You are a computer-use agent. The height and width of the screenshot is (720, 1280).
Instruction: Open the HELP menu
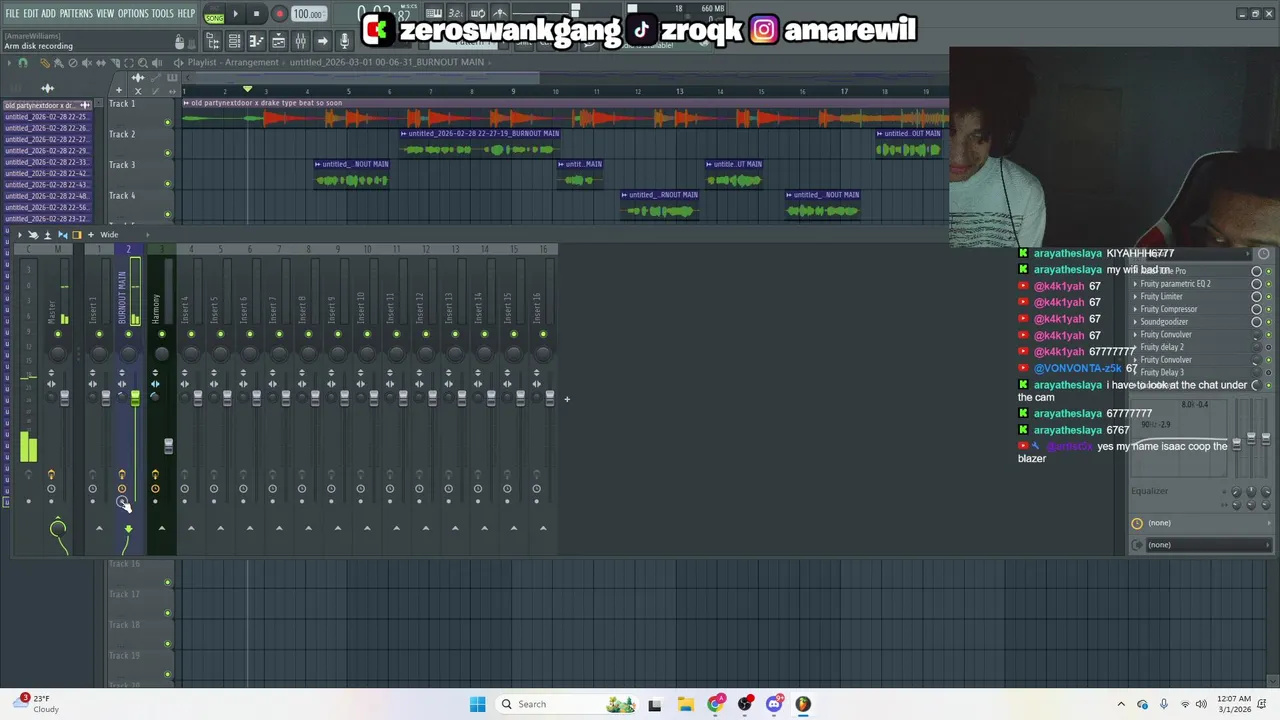tap(187, 14)
